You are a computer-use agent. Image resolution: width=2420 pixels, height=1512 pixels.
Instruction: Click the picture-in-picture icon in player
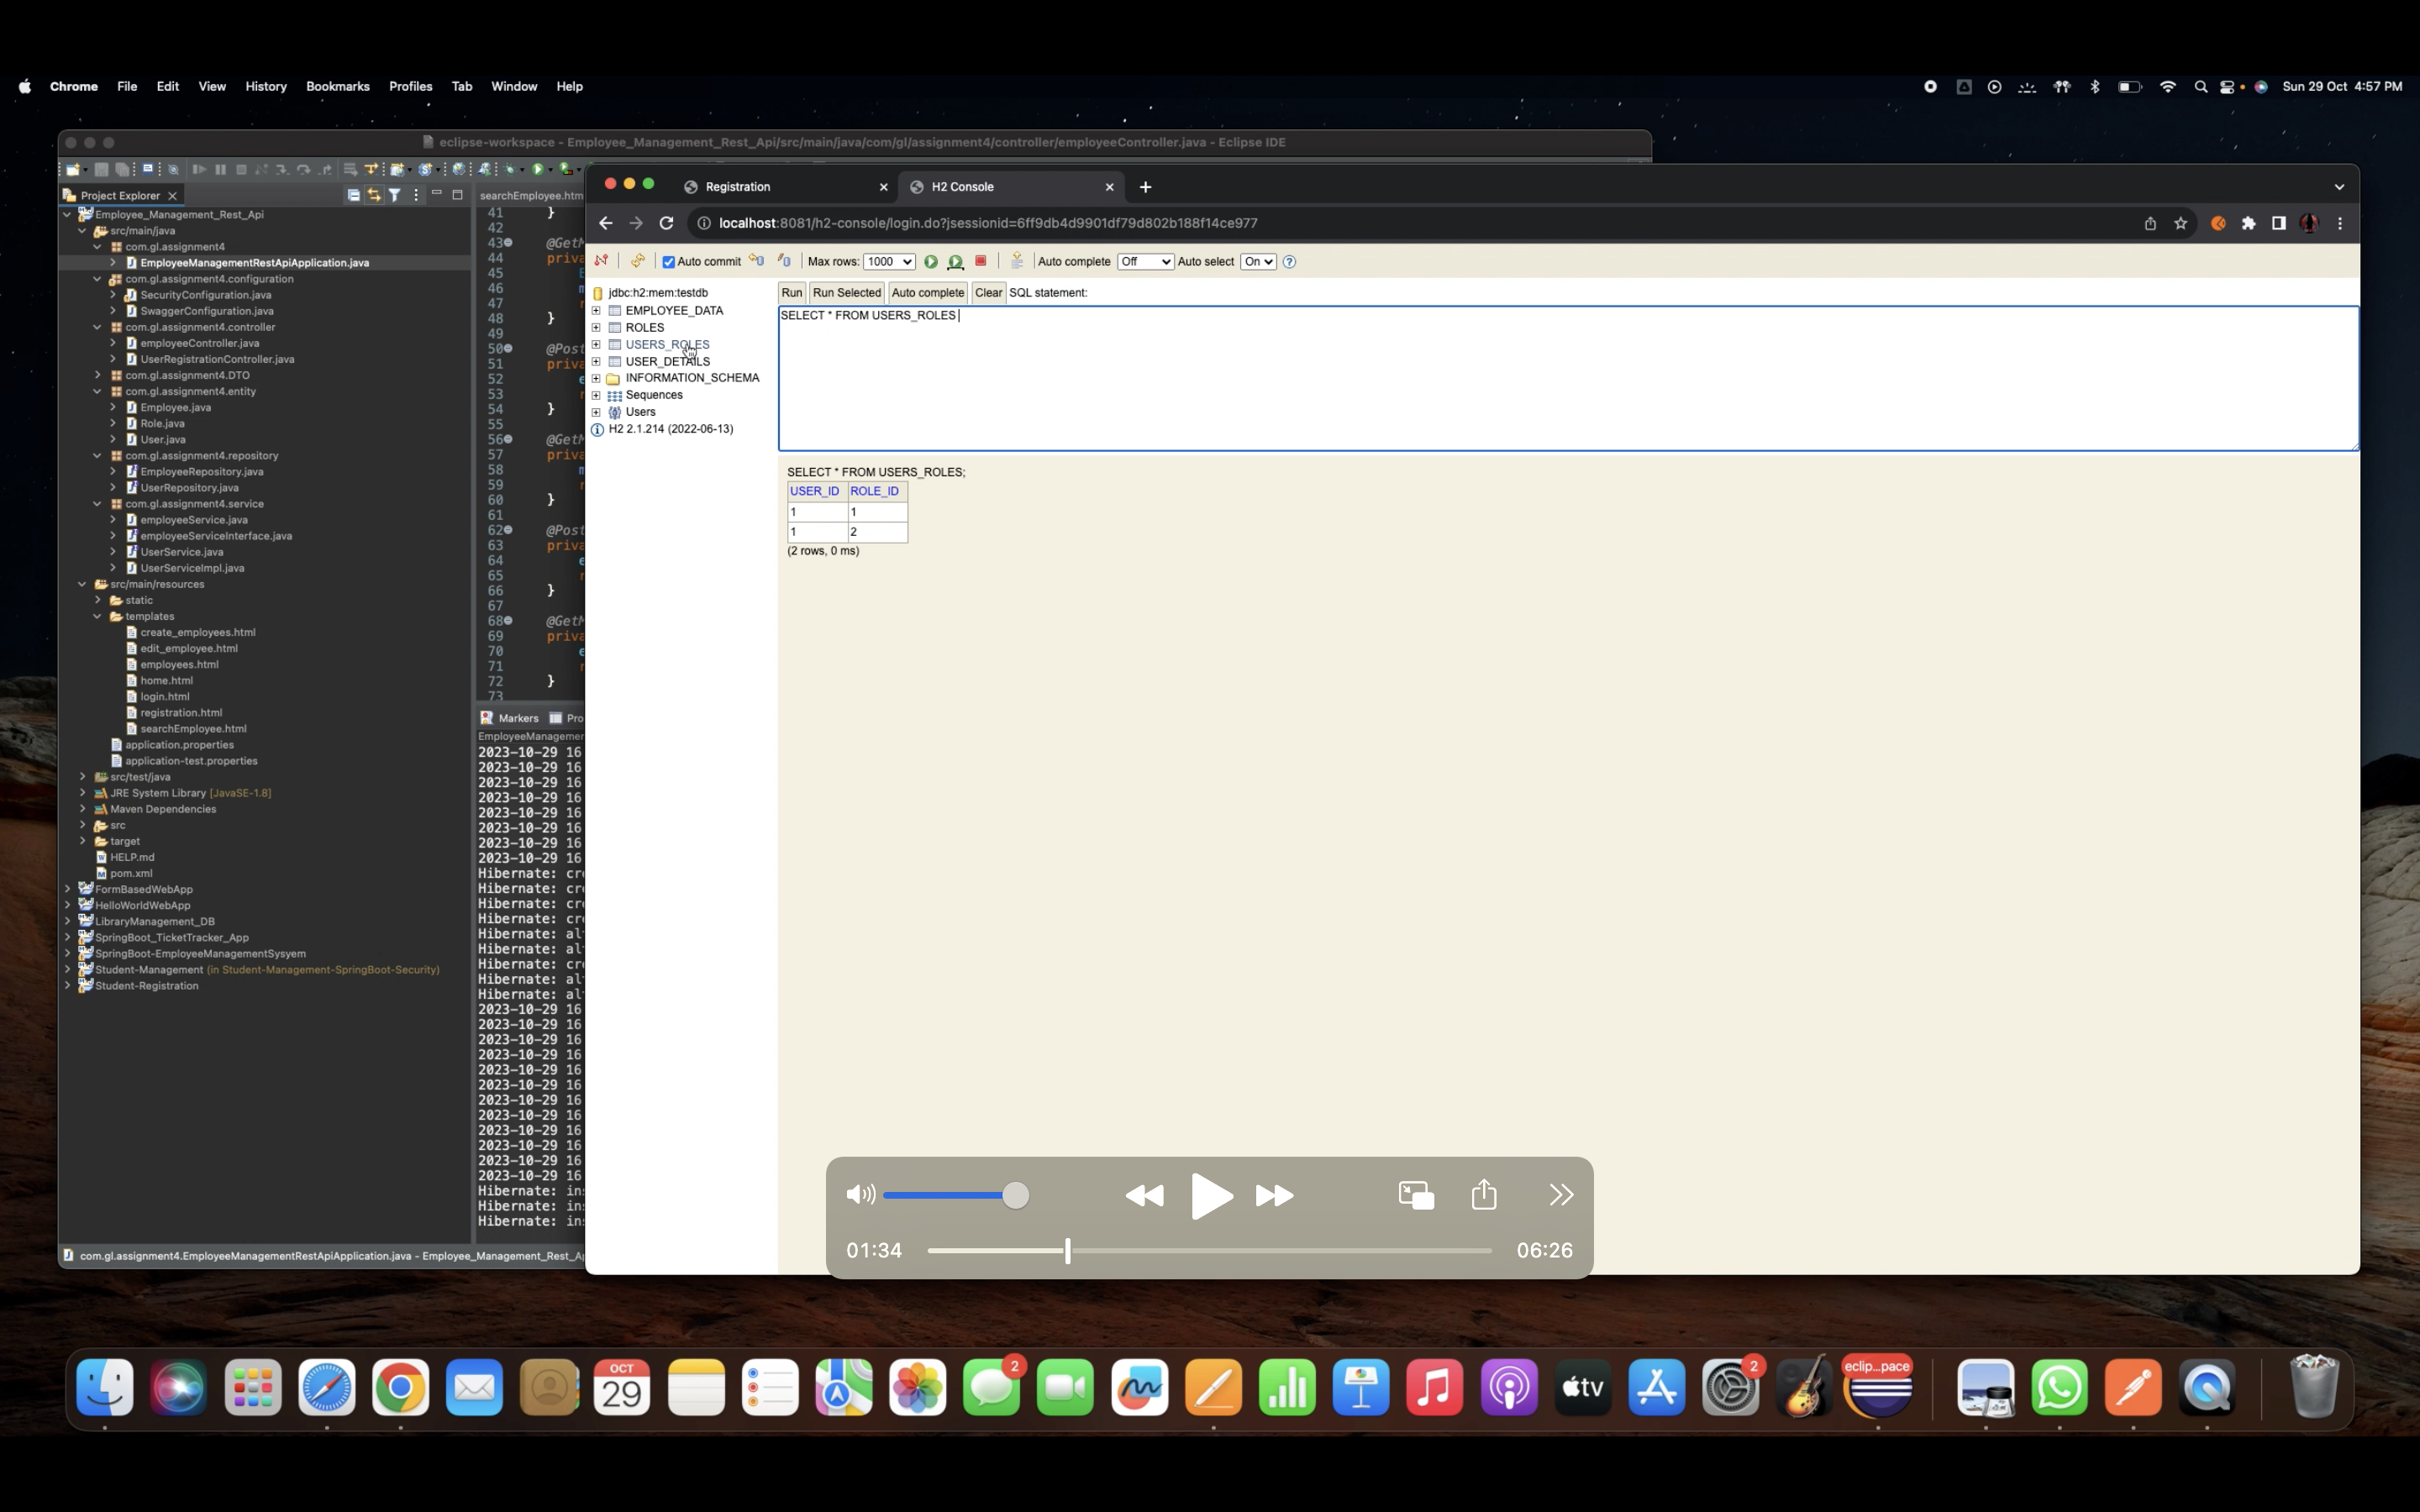coord(1416,1195)
